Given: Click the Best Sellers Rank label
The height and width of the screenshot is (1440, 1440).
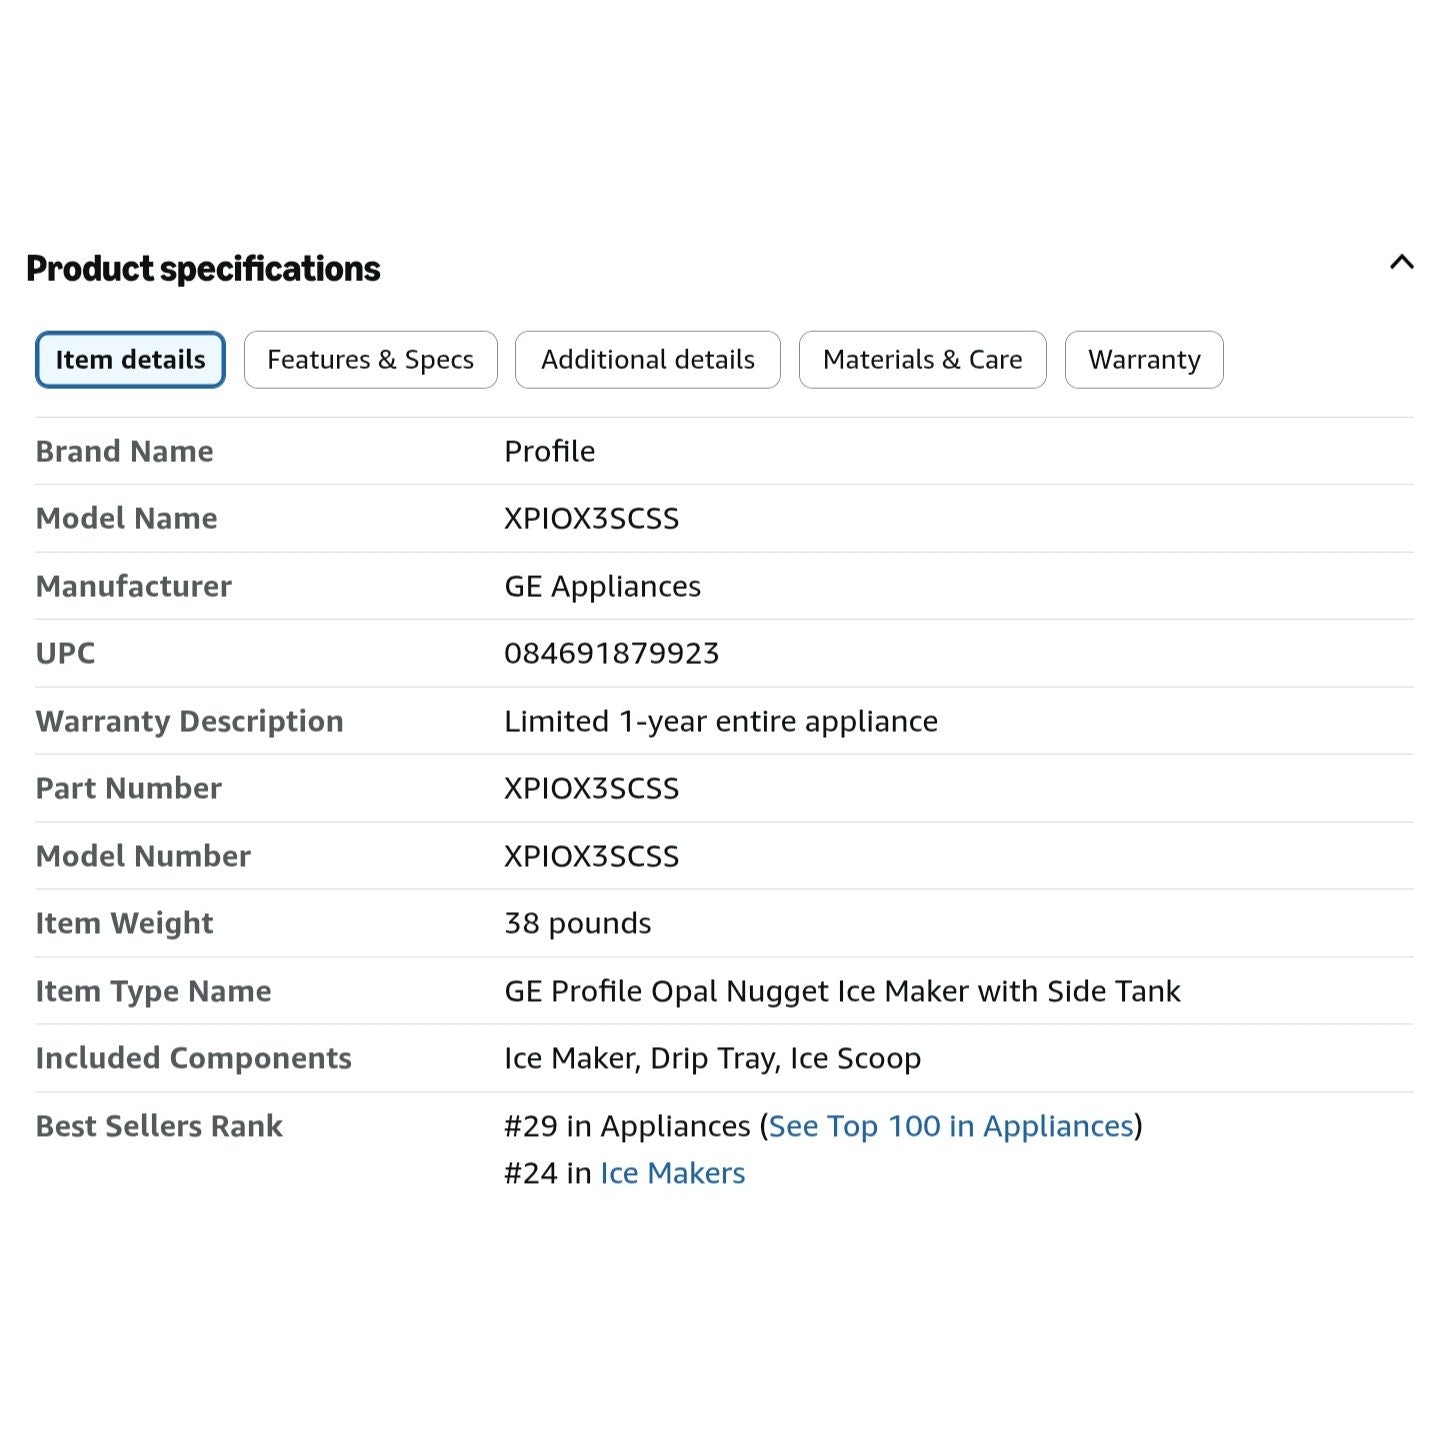Looking at the screenshot, I should click(159, 1126).
